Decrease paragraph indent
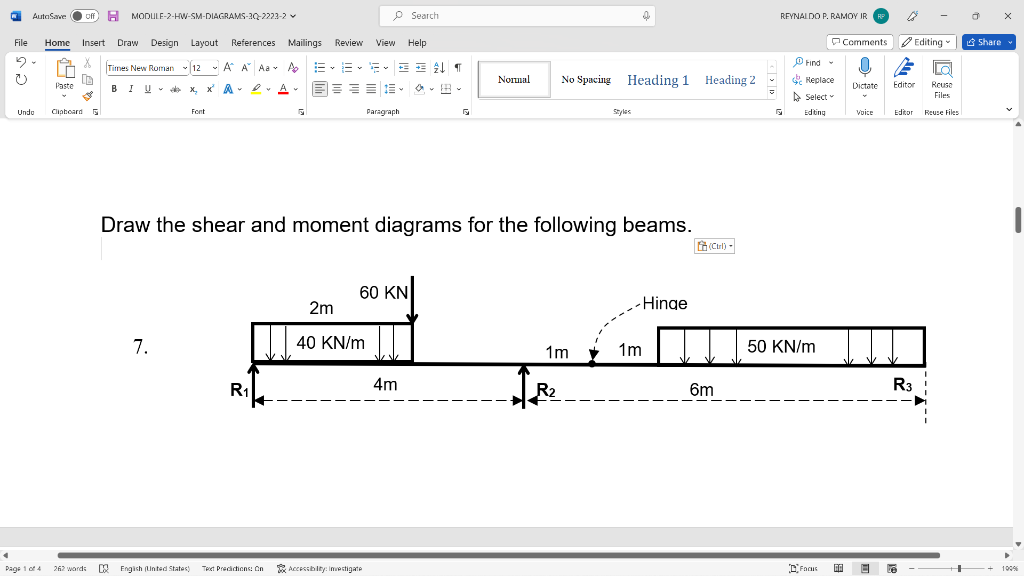1024x576 pixels. point(404,67)
